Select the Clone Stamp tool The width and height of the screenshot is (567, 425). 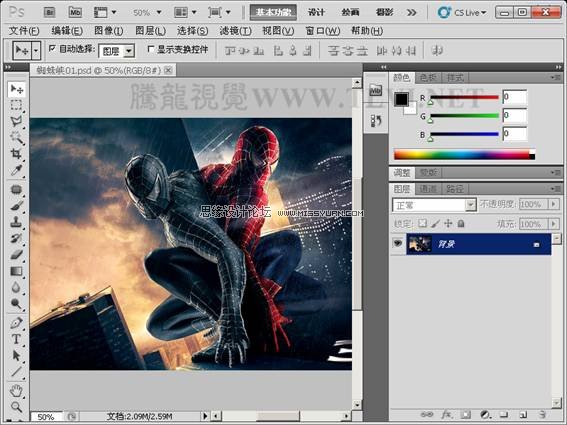pyautogui.click(x=16, y=222)
